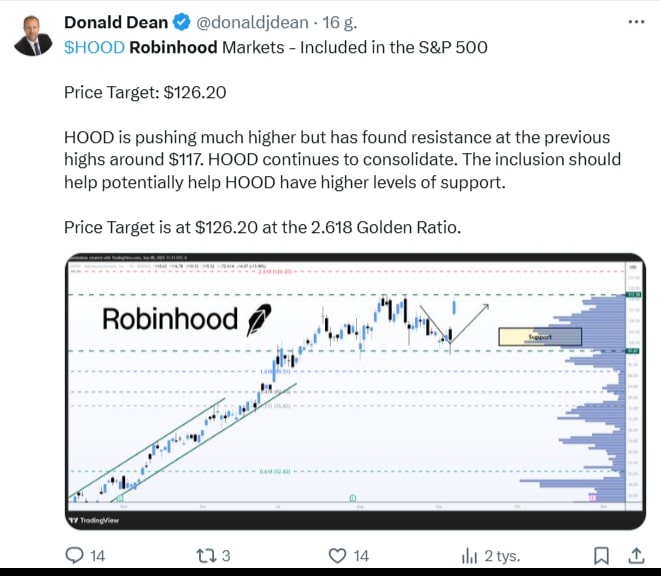Like the tweet with the heart icon
The width and height of the screenshot is (661, 576).
[339, 555]
